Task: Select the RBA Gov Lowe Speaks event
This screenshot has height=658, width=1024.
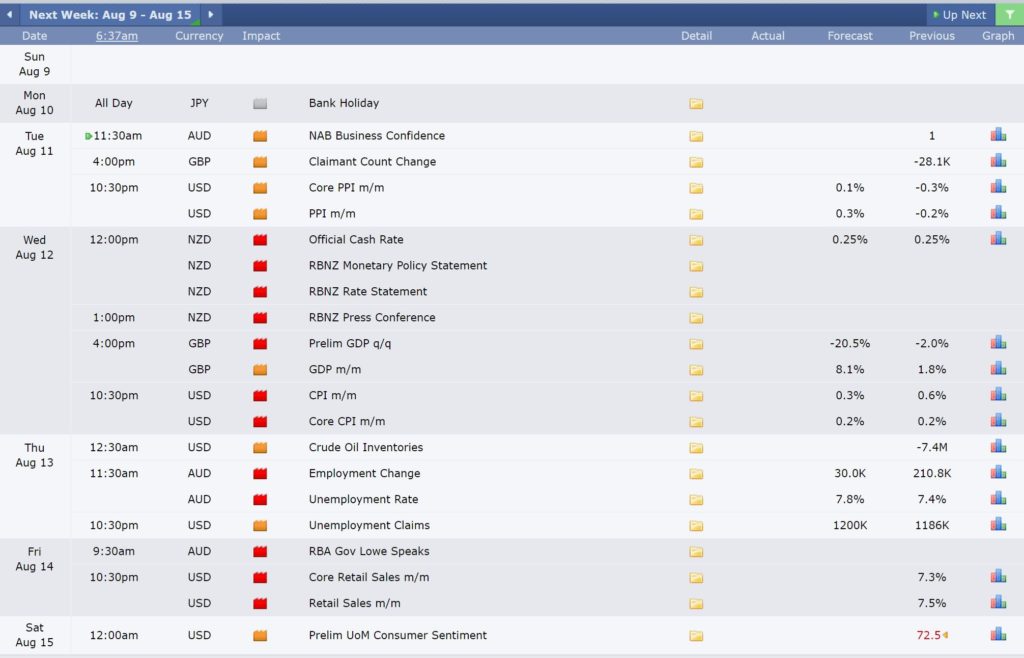Action: pos(369,551)
